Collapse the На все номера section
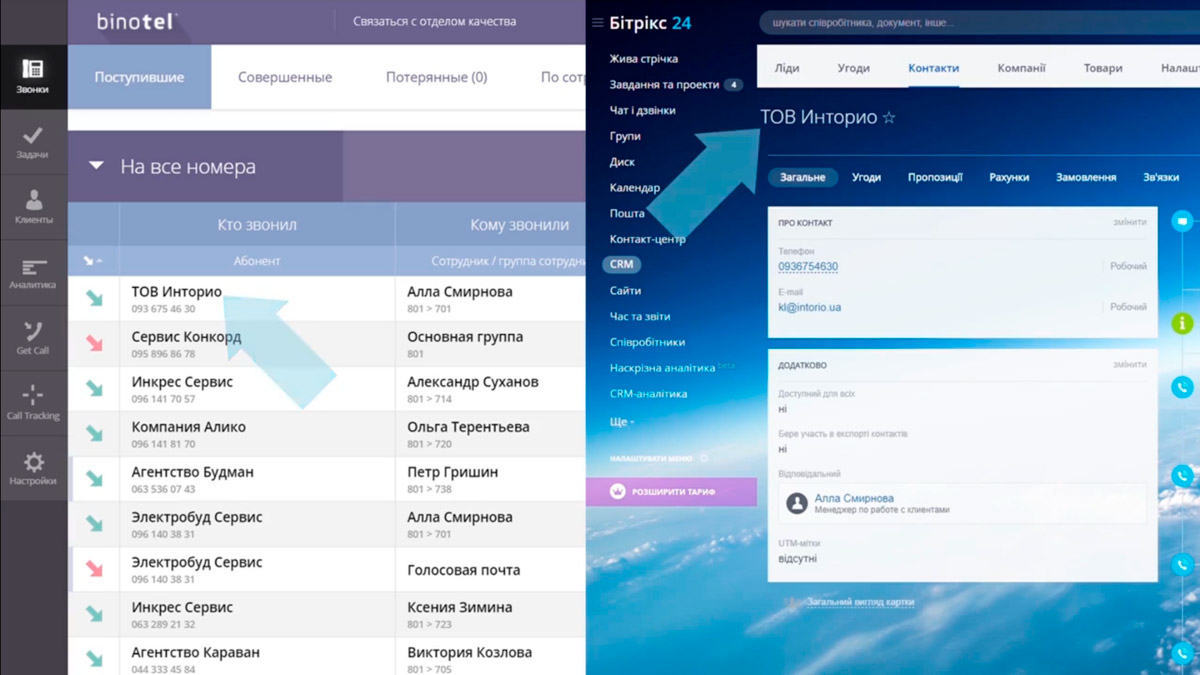This screenshot has height=675, width=1200. pos(96,166)
